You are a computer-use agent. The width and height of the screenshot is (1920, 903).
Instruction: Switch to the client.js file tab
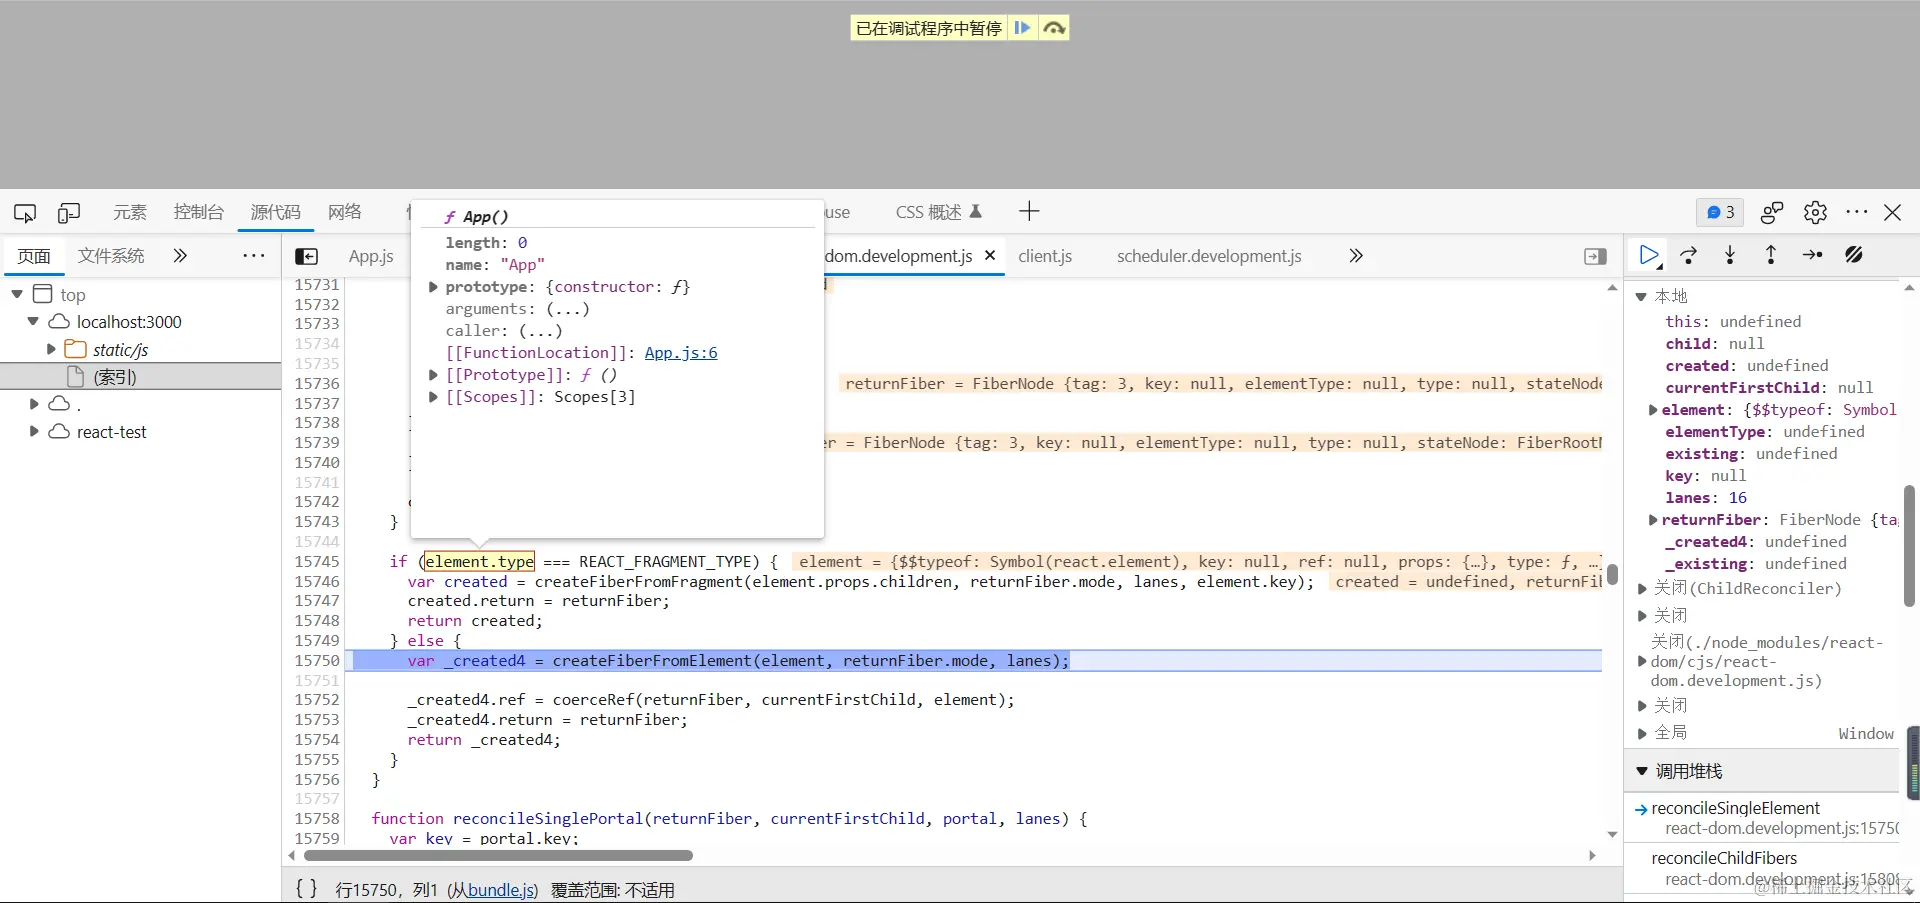click(1045, 256)
